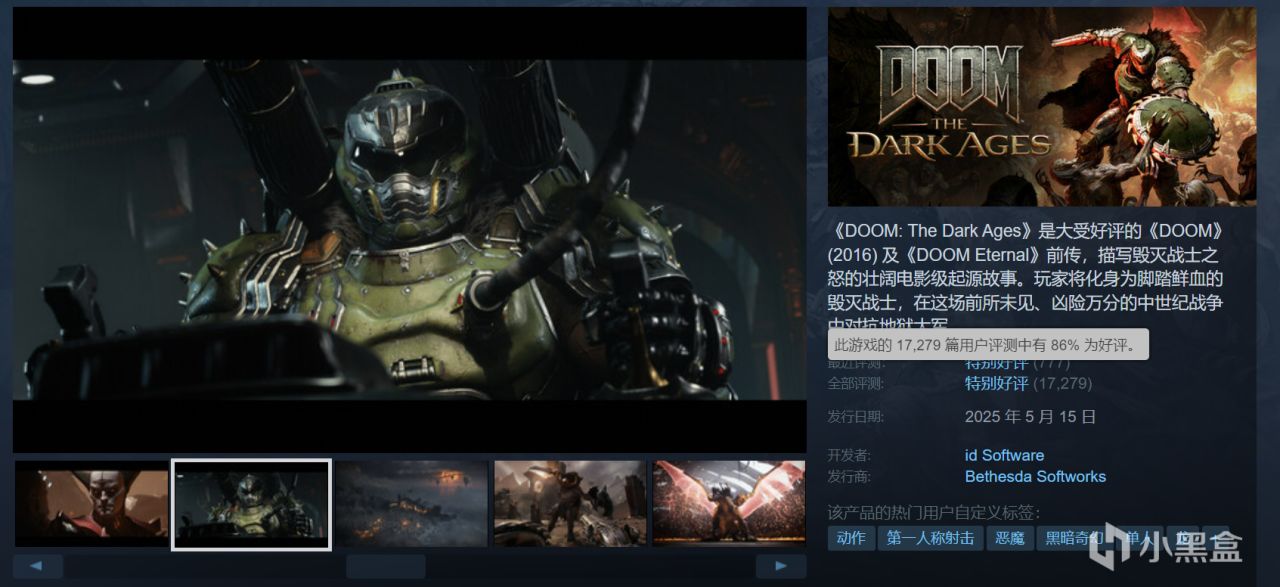Click the 发行商: label
Viewport: 1280px width, 587px height.
[849, 476]
